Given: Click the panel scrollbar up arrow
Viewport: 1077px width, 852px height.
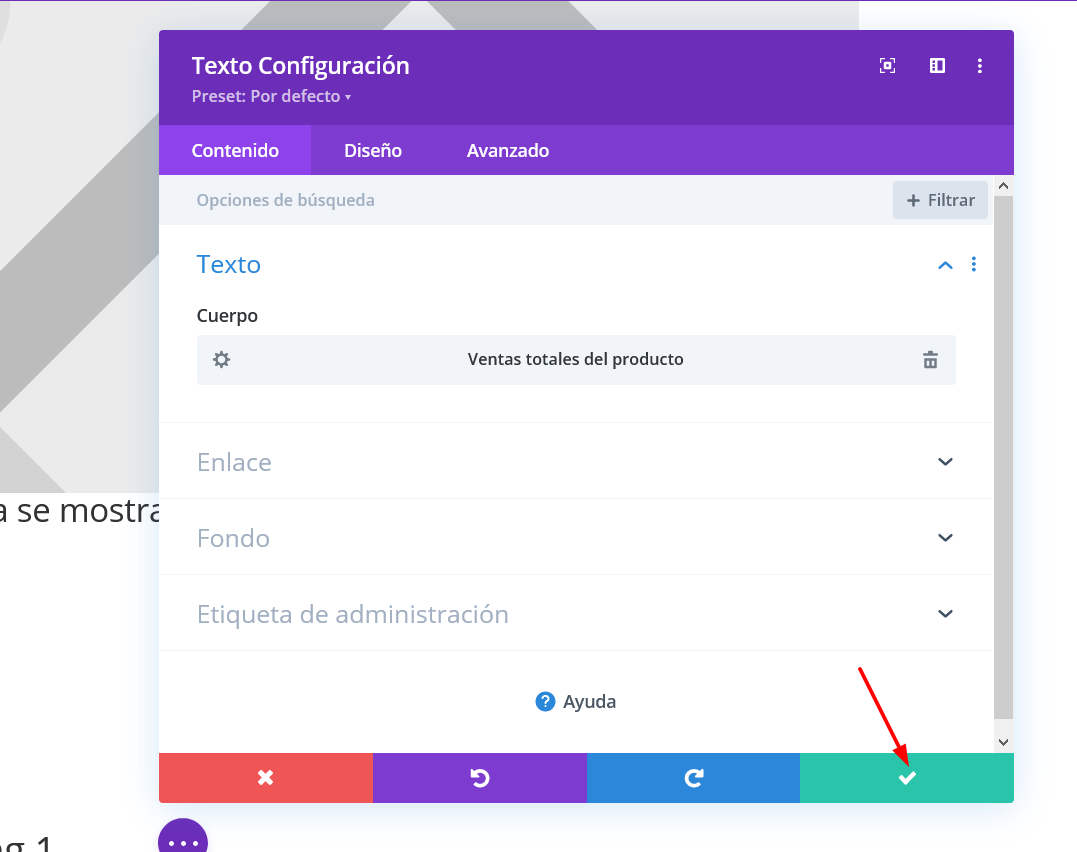Looking at the screenshot, I should click(1004, 186).
